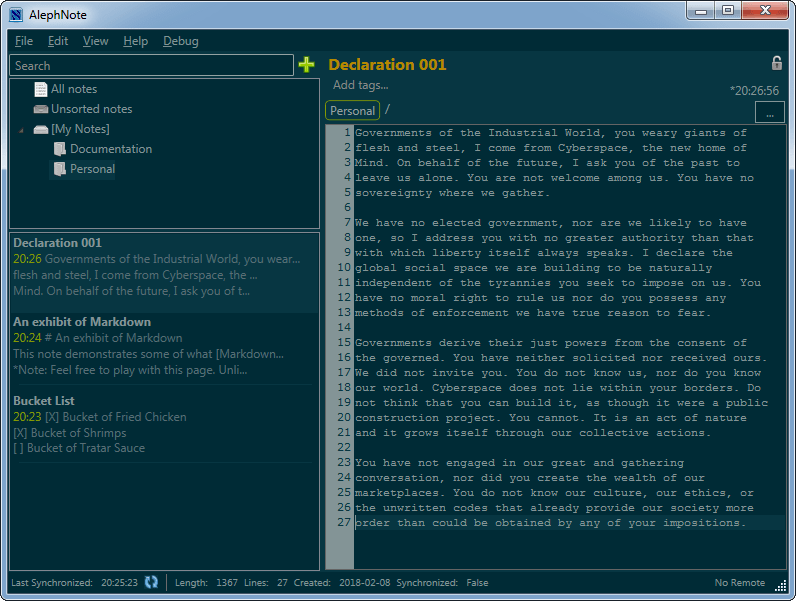Open the Debug menu
796x601 pixels.
(180, 41)
